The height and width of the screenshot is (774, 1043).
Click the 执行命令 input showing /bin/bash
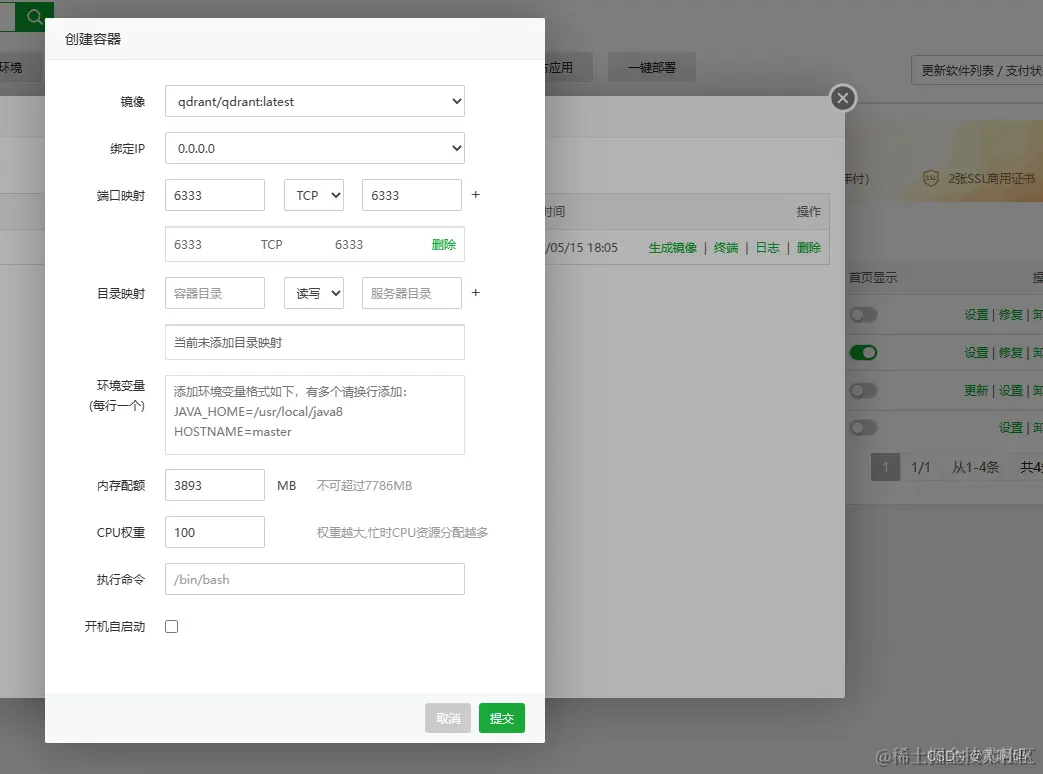coord(315,579)
